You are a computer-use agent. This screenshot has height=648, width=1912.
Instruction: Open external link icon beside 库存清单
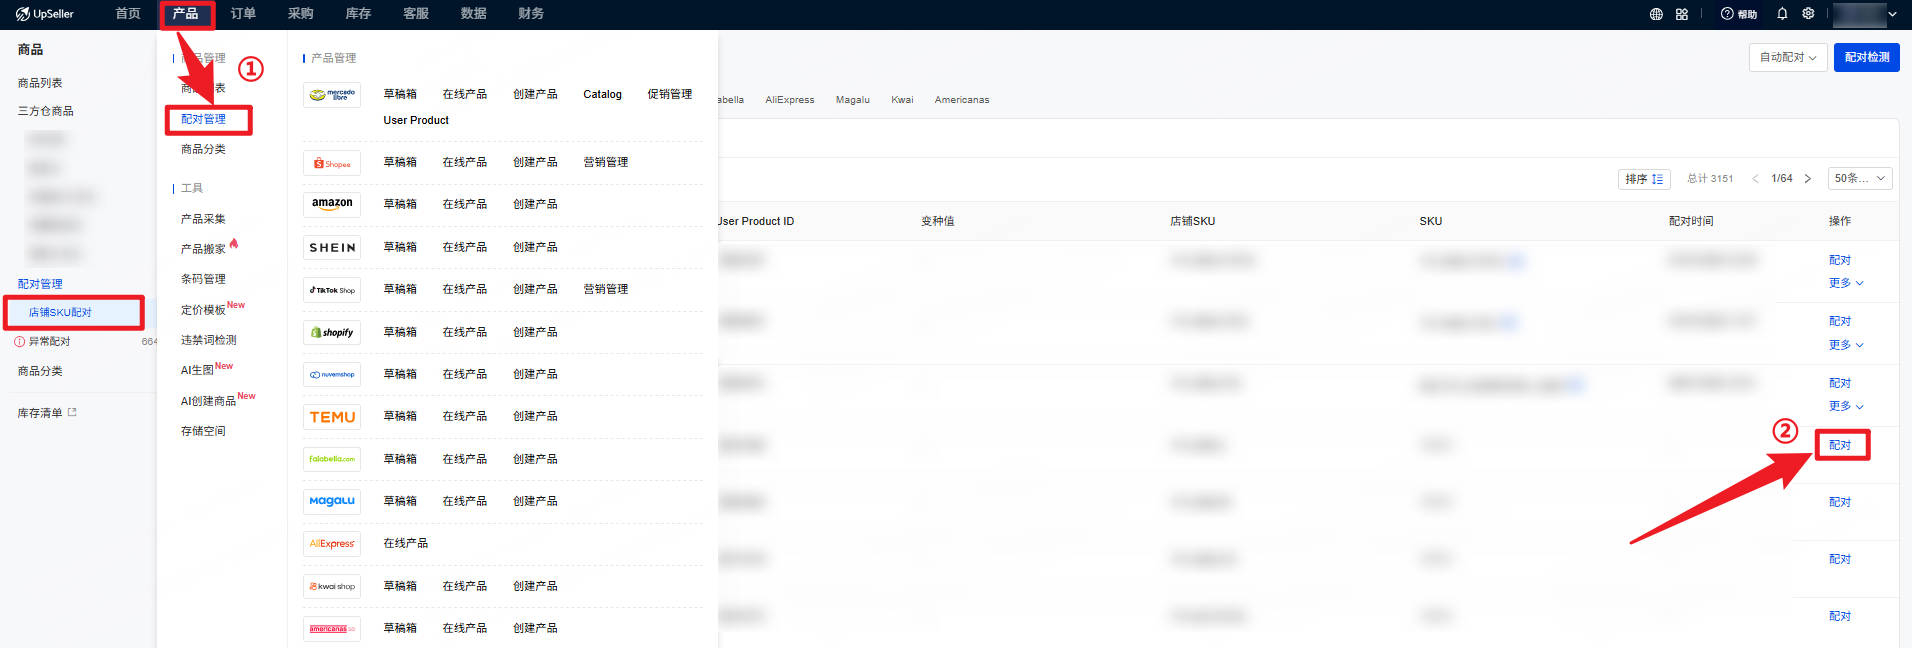coord(72,412)
